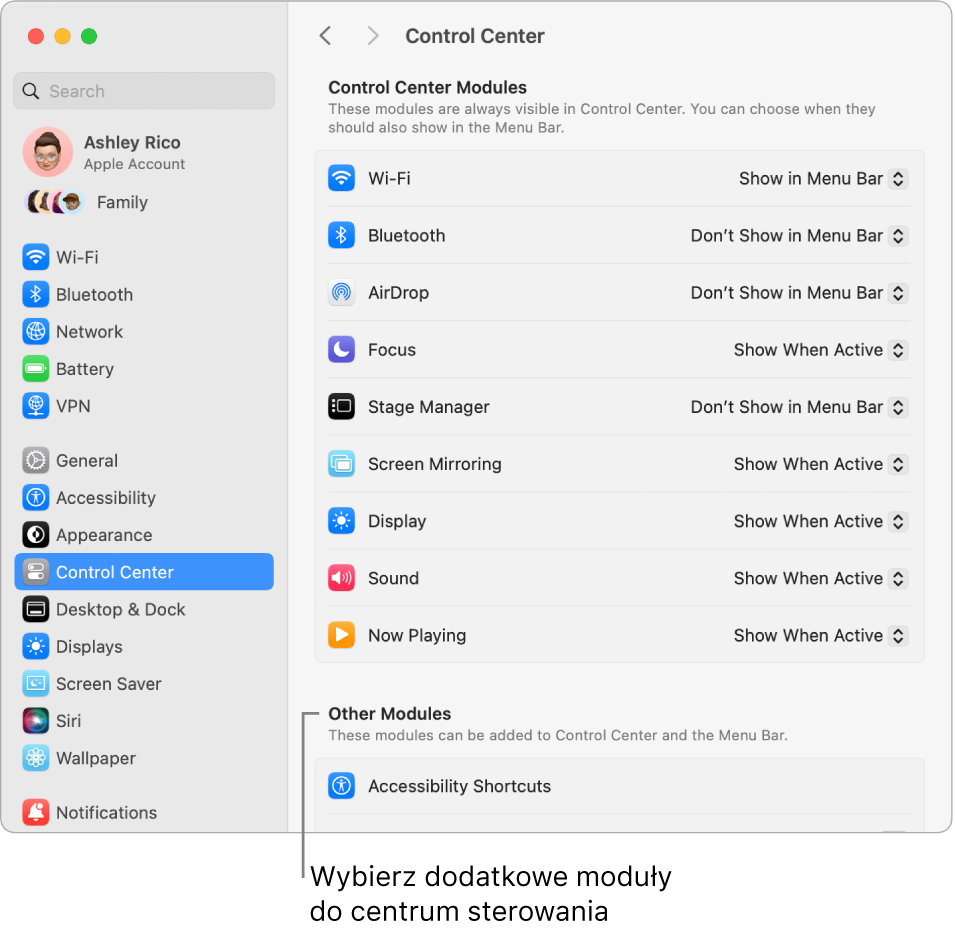Screen dimensions: 955x934
Task: Select Network label in sidebar
Action: pos(90,332)
